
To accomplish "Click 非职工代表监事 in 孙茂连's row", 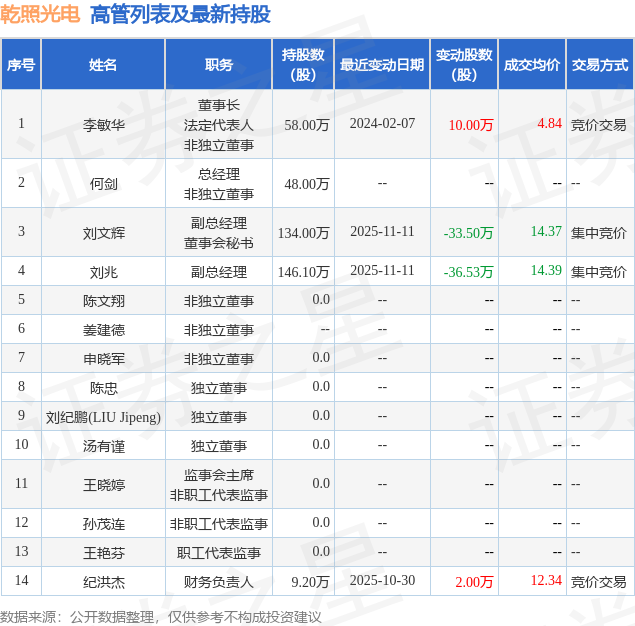I will click(219, 524).
